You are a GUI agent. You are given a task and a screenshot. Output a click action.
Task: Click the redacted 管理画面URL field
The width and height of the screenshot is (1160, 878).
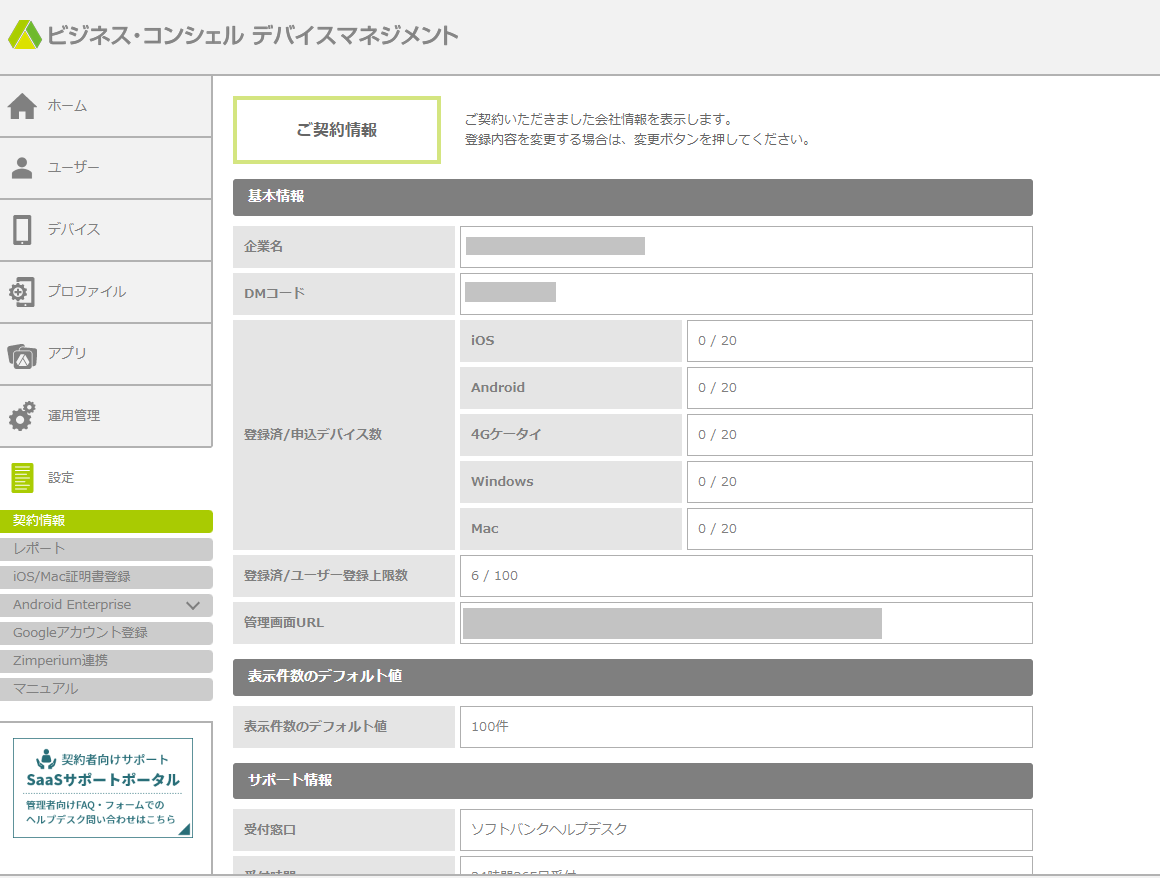point(672,623)
